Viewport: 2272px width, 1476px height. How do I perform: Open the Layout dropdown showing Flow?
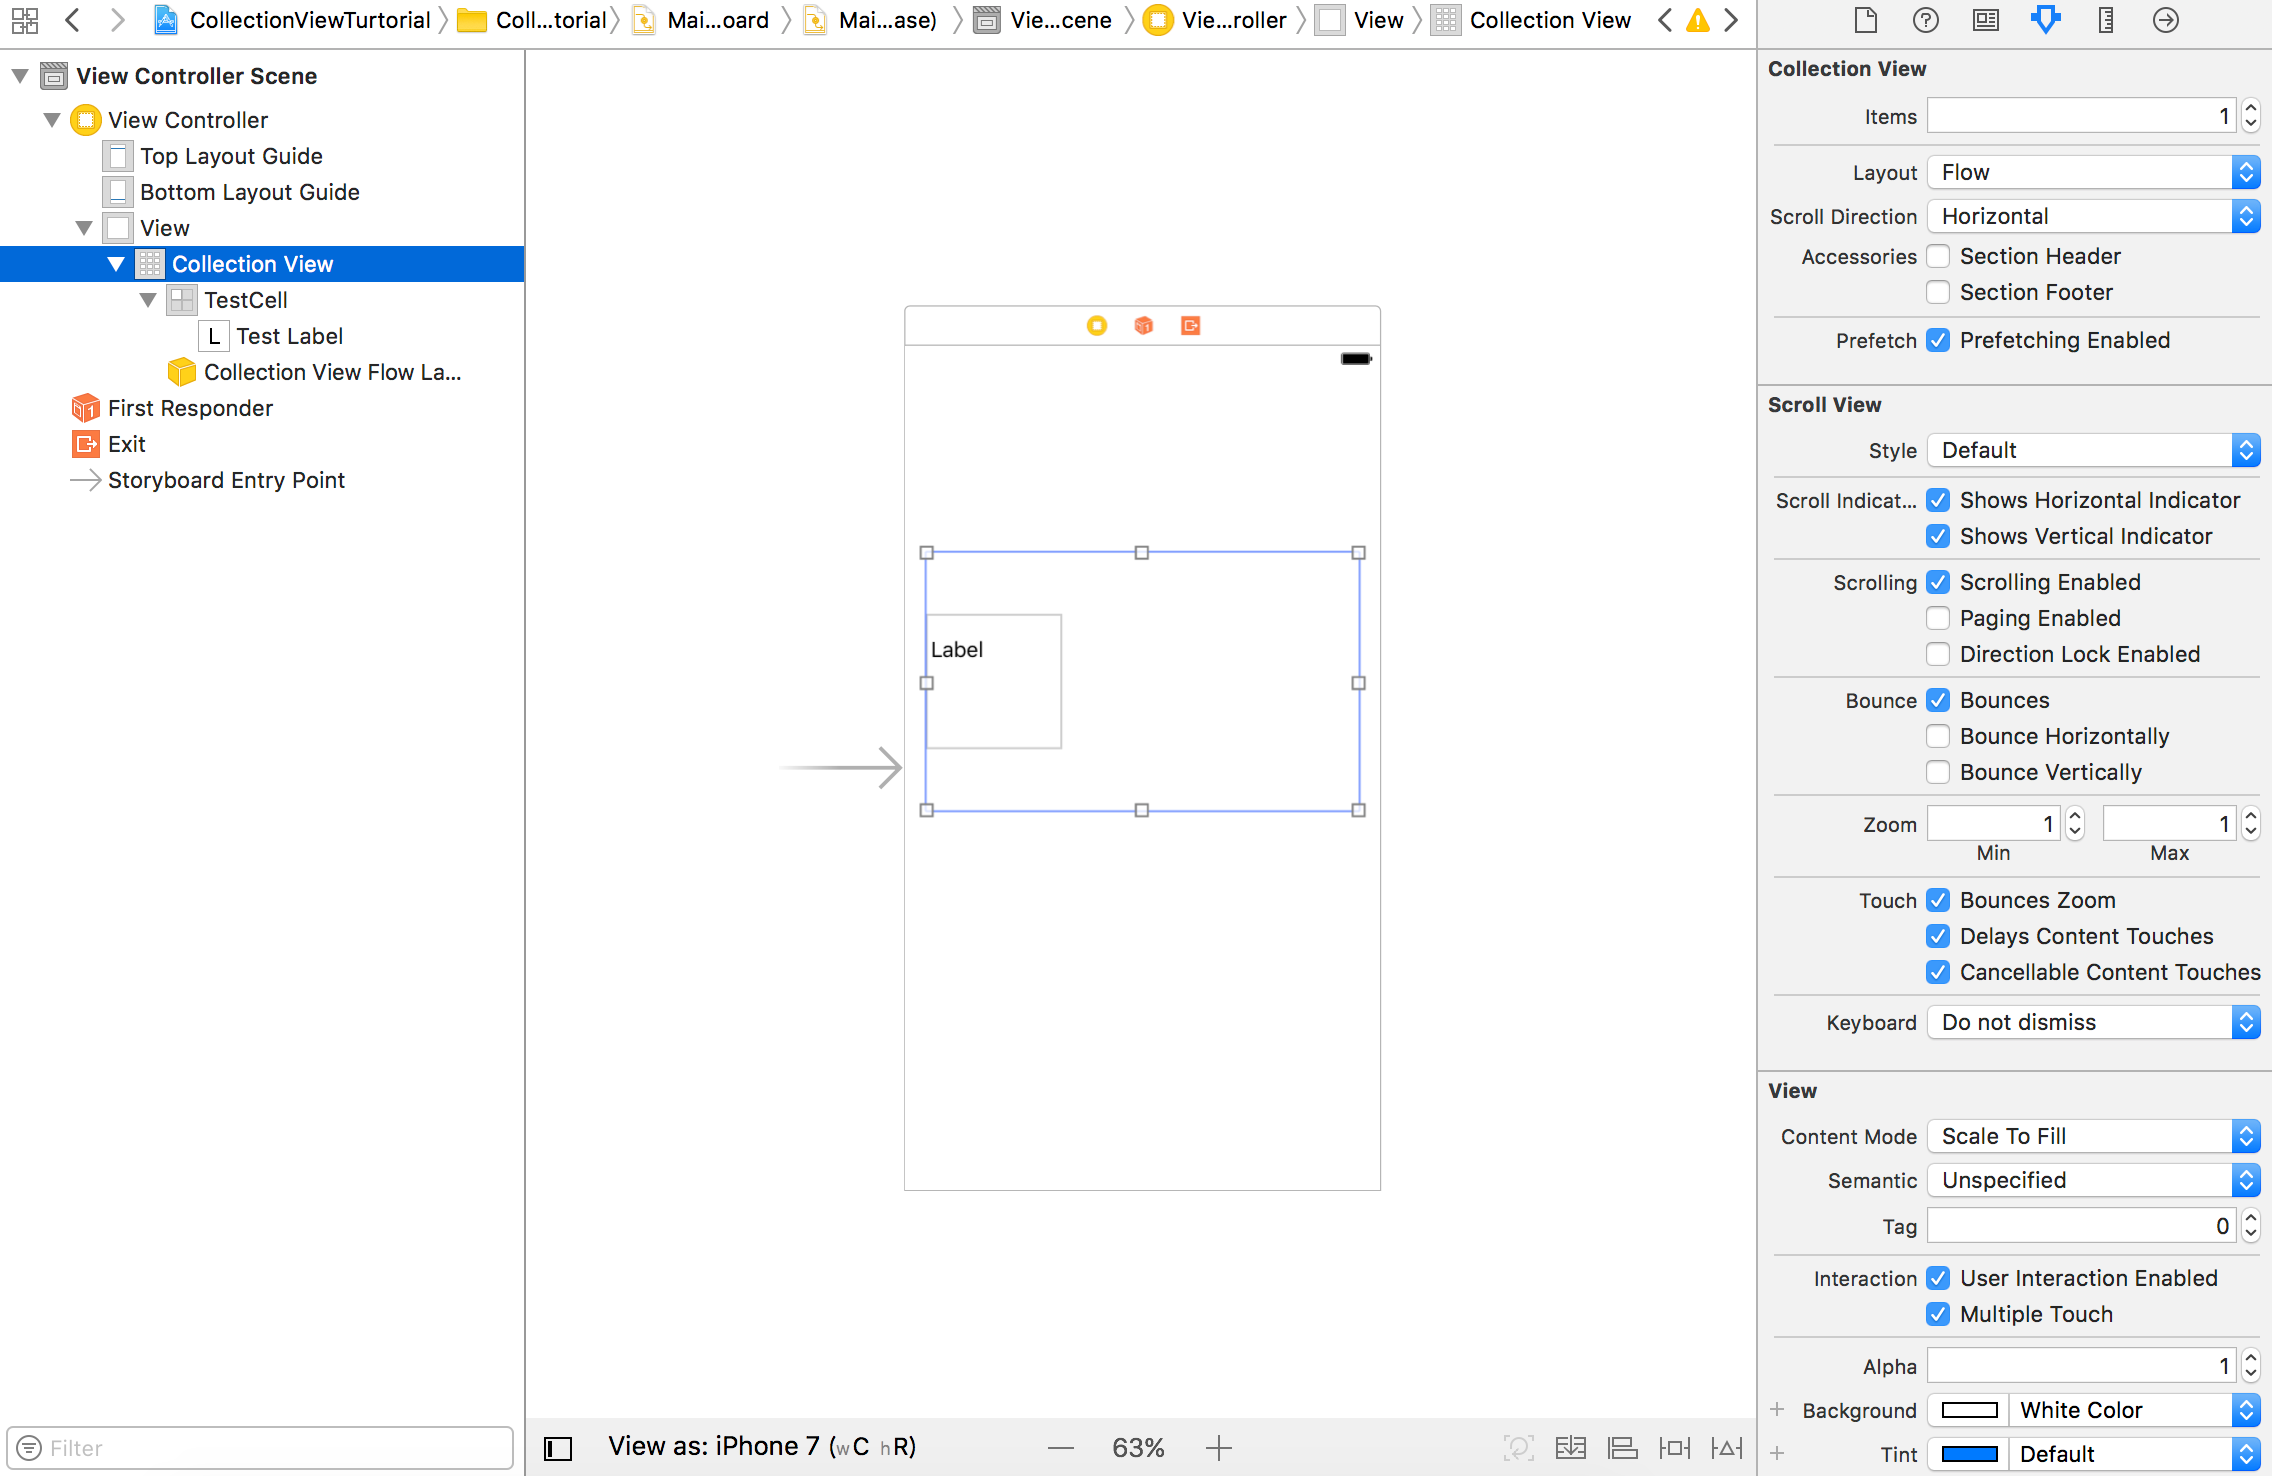pyautogui.click(x=2094, y=173)
